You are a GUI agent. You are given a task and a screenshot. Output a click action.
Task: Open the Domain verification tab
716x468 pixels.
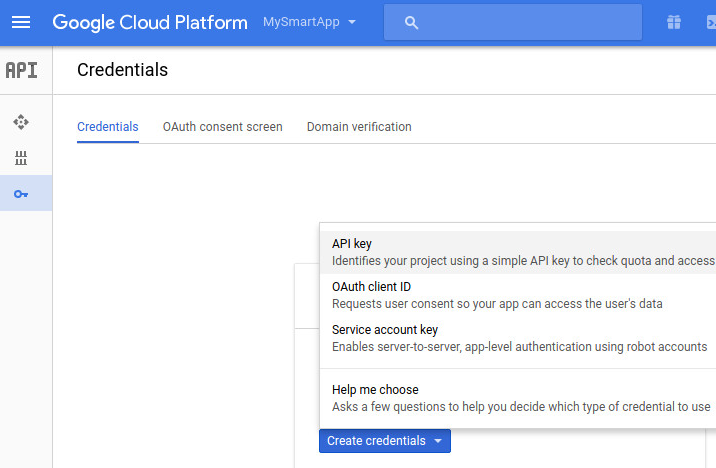pyautogui.click(x=359, y=127)
